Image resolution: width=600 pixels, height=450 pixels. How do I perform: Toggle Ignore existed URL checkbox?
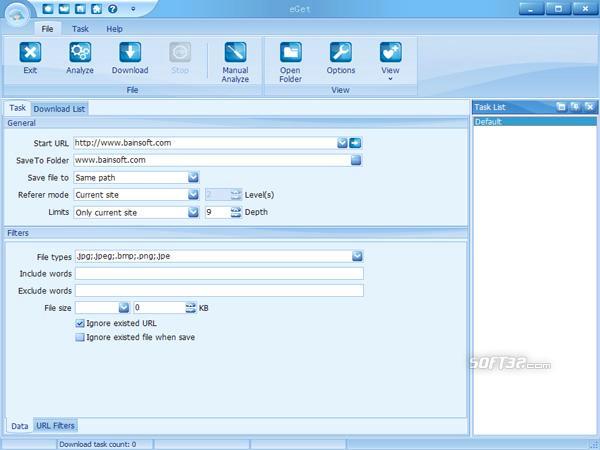click(80, 324)
